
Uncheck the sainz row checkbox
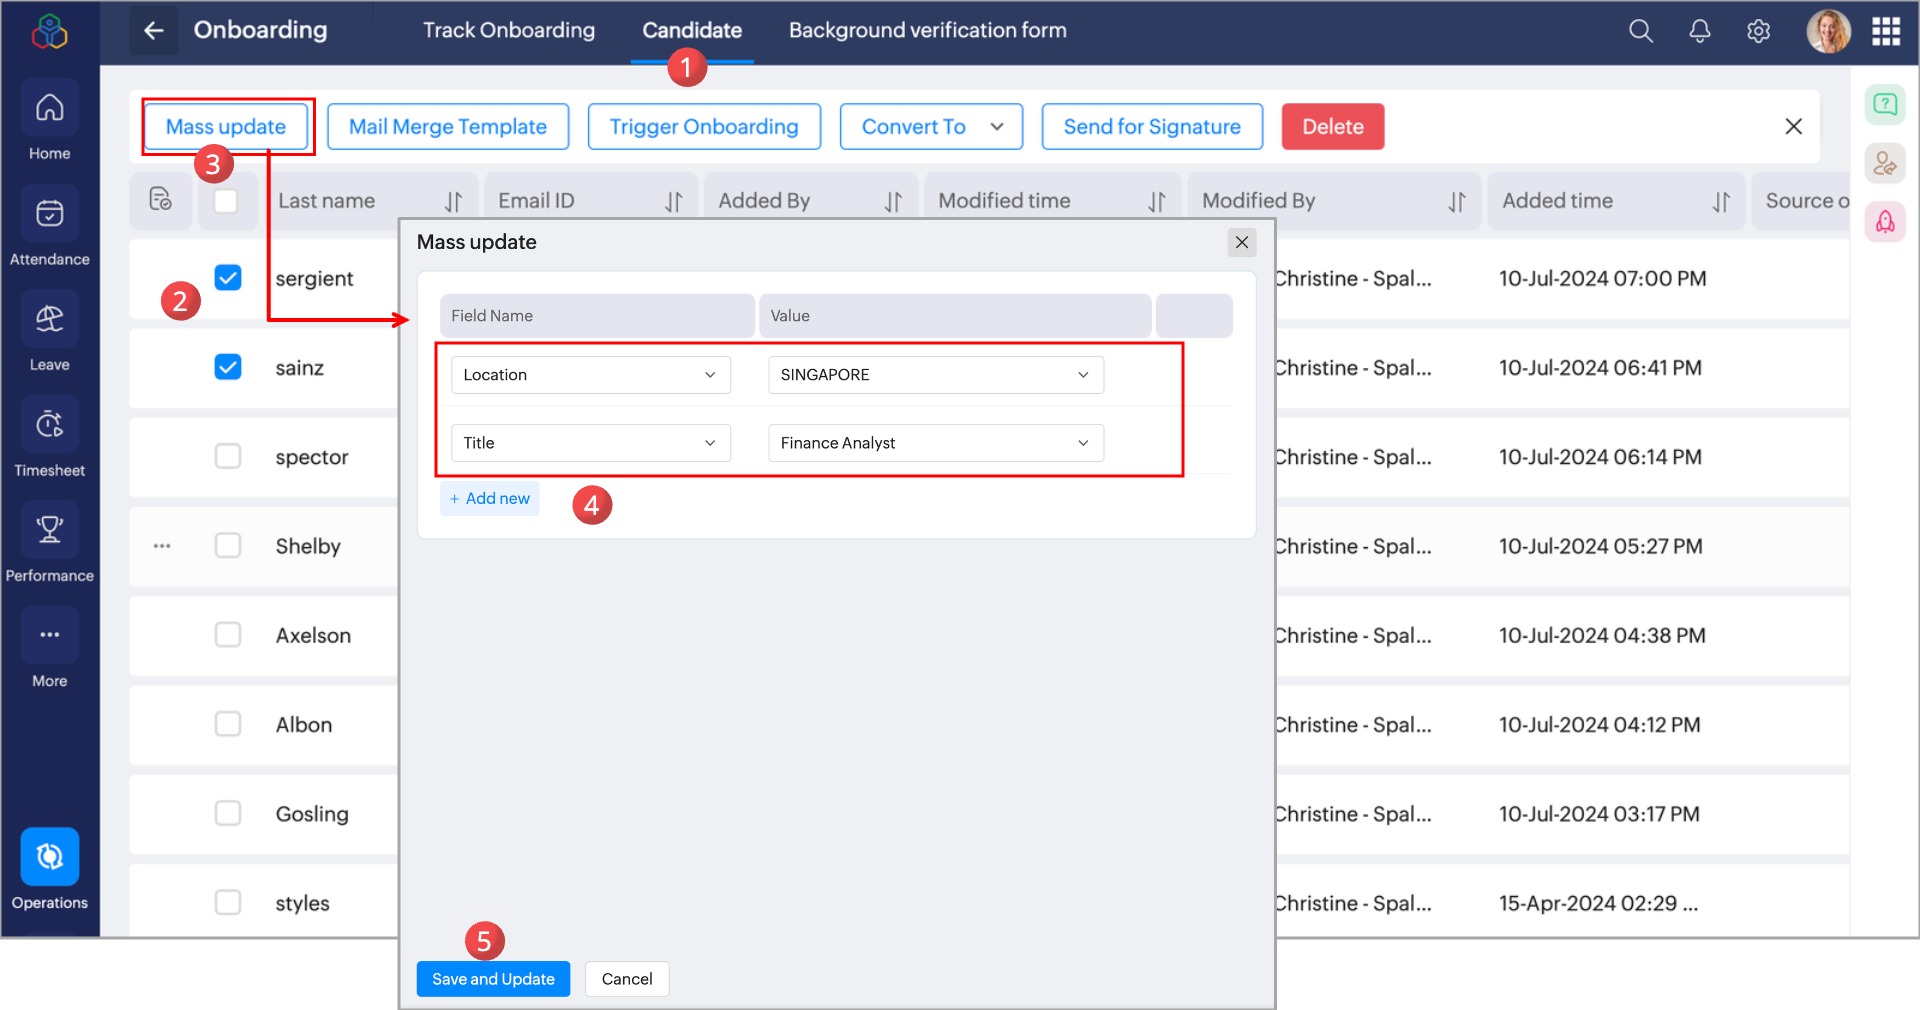coord(228,367)
